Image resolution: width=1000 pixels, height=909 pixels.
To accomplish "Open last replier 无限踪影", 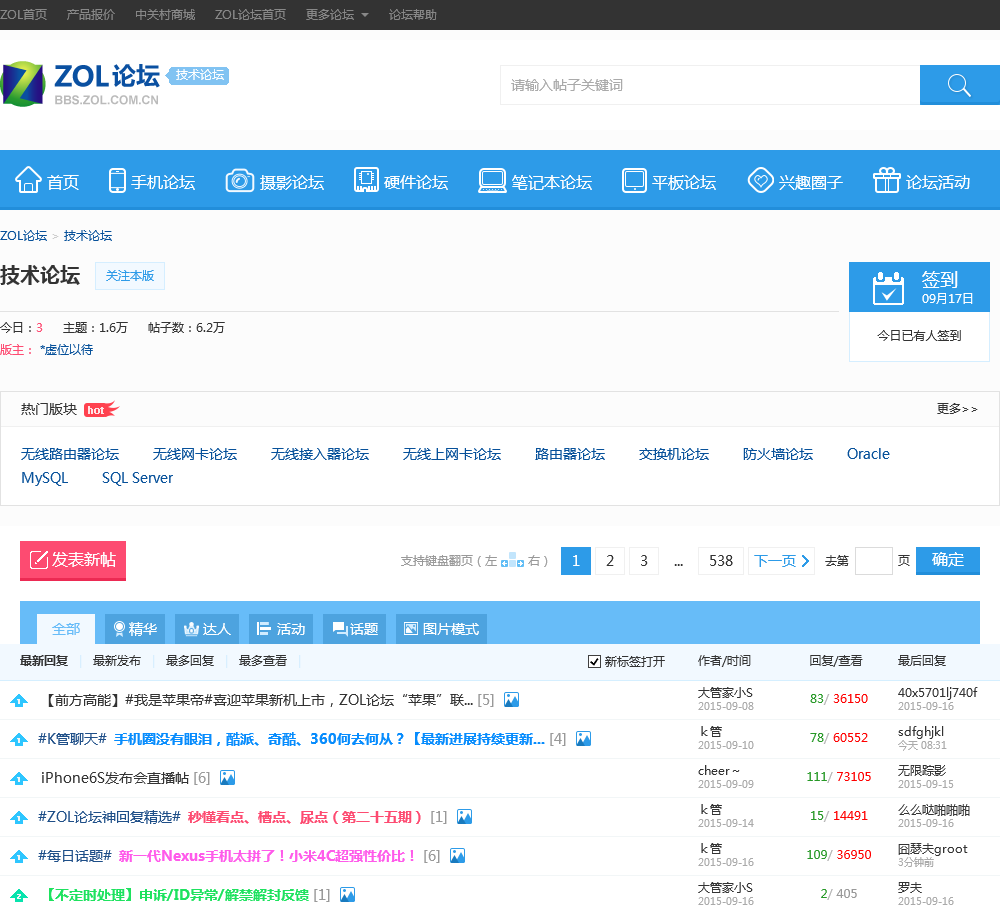I will click(x=922, y=771).
